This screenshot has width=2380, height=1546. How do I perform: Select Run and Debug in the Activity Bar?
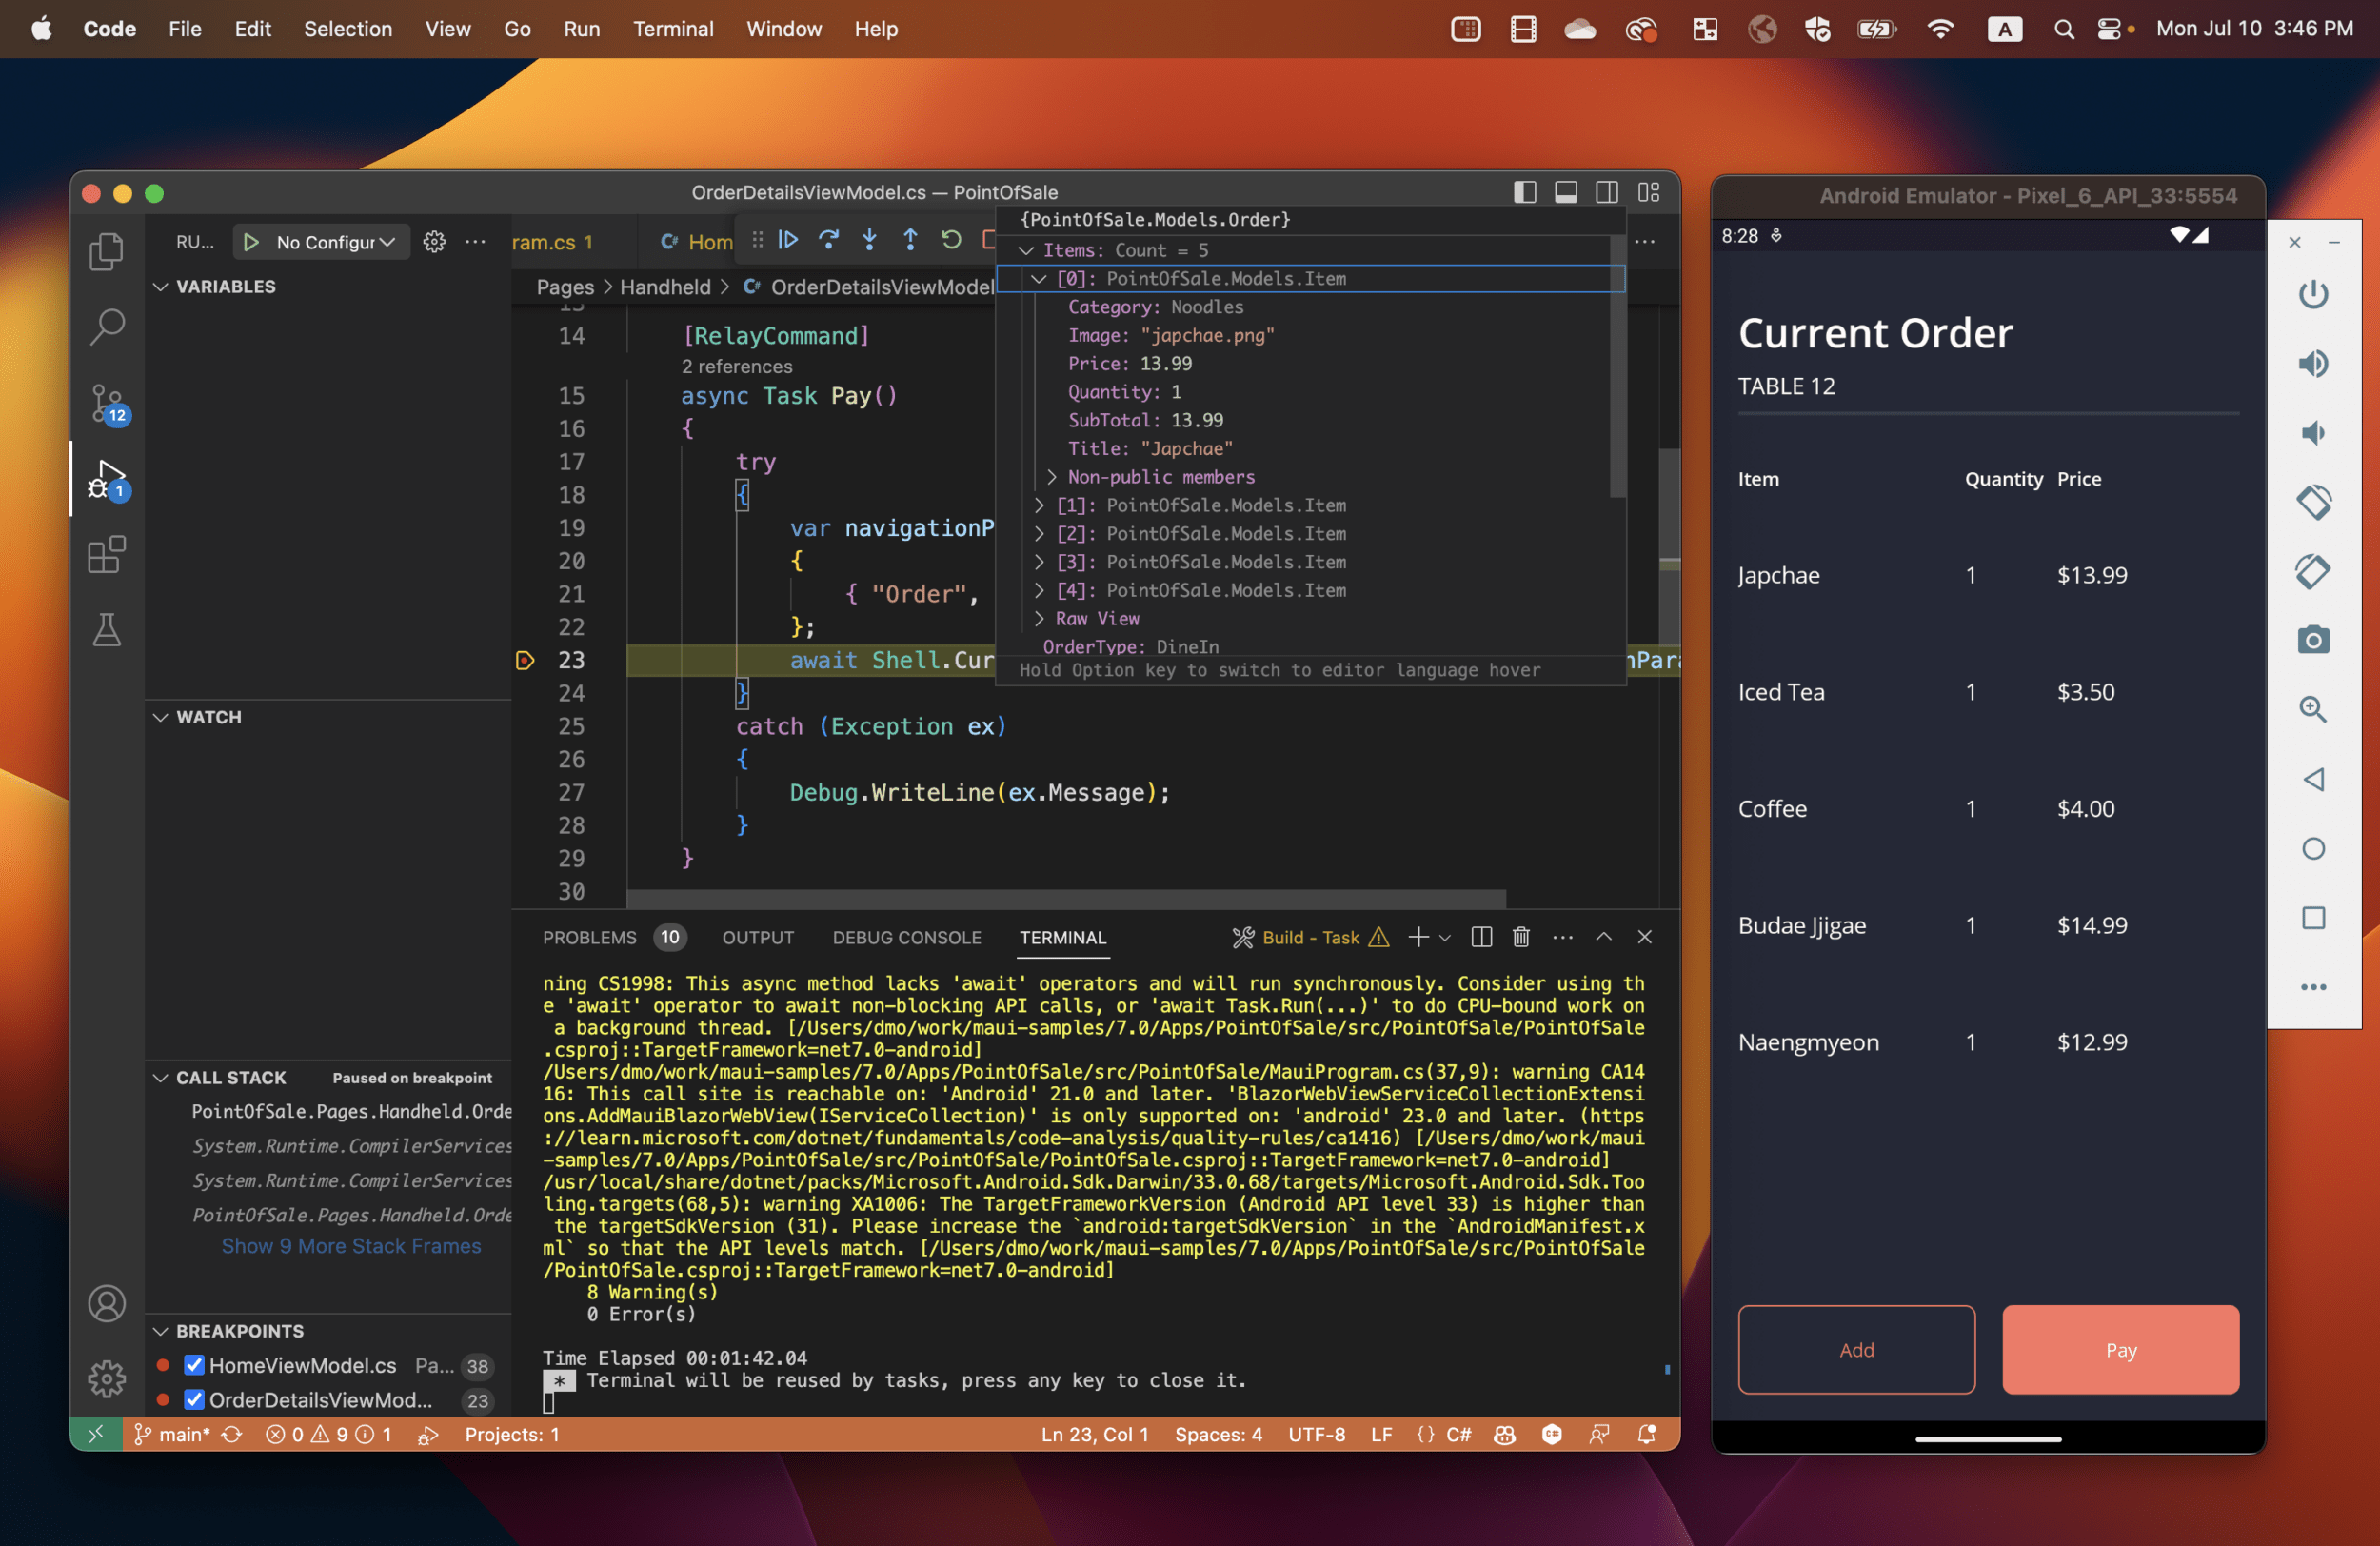click(x=107, y=479)
